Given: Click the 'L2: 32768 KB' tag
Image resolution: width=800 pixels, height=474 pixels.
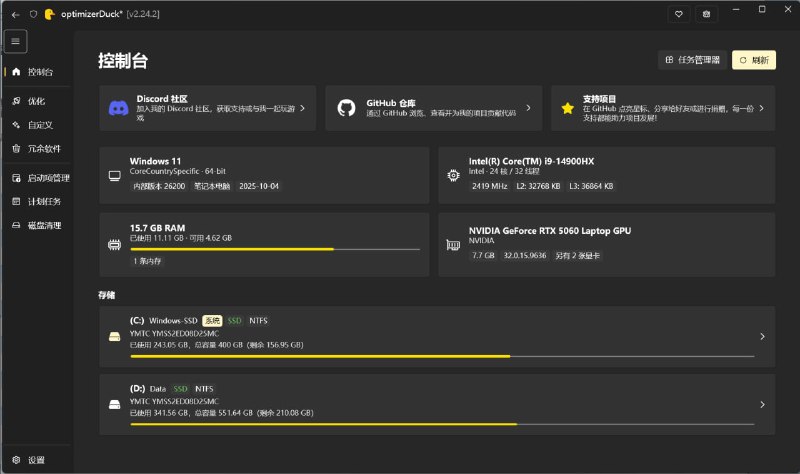Looking at the screenshot, I should [x=538, y=186].
